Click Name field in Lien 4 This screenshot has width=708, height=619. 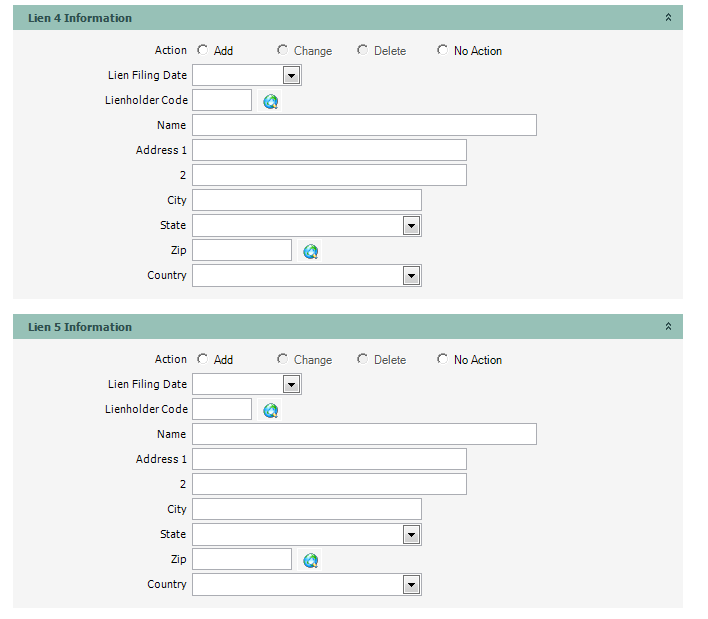tap(364, 125)
